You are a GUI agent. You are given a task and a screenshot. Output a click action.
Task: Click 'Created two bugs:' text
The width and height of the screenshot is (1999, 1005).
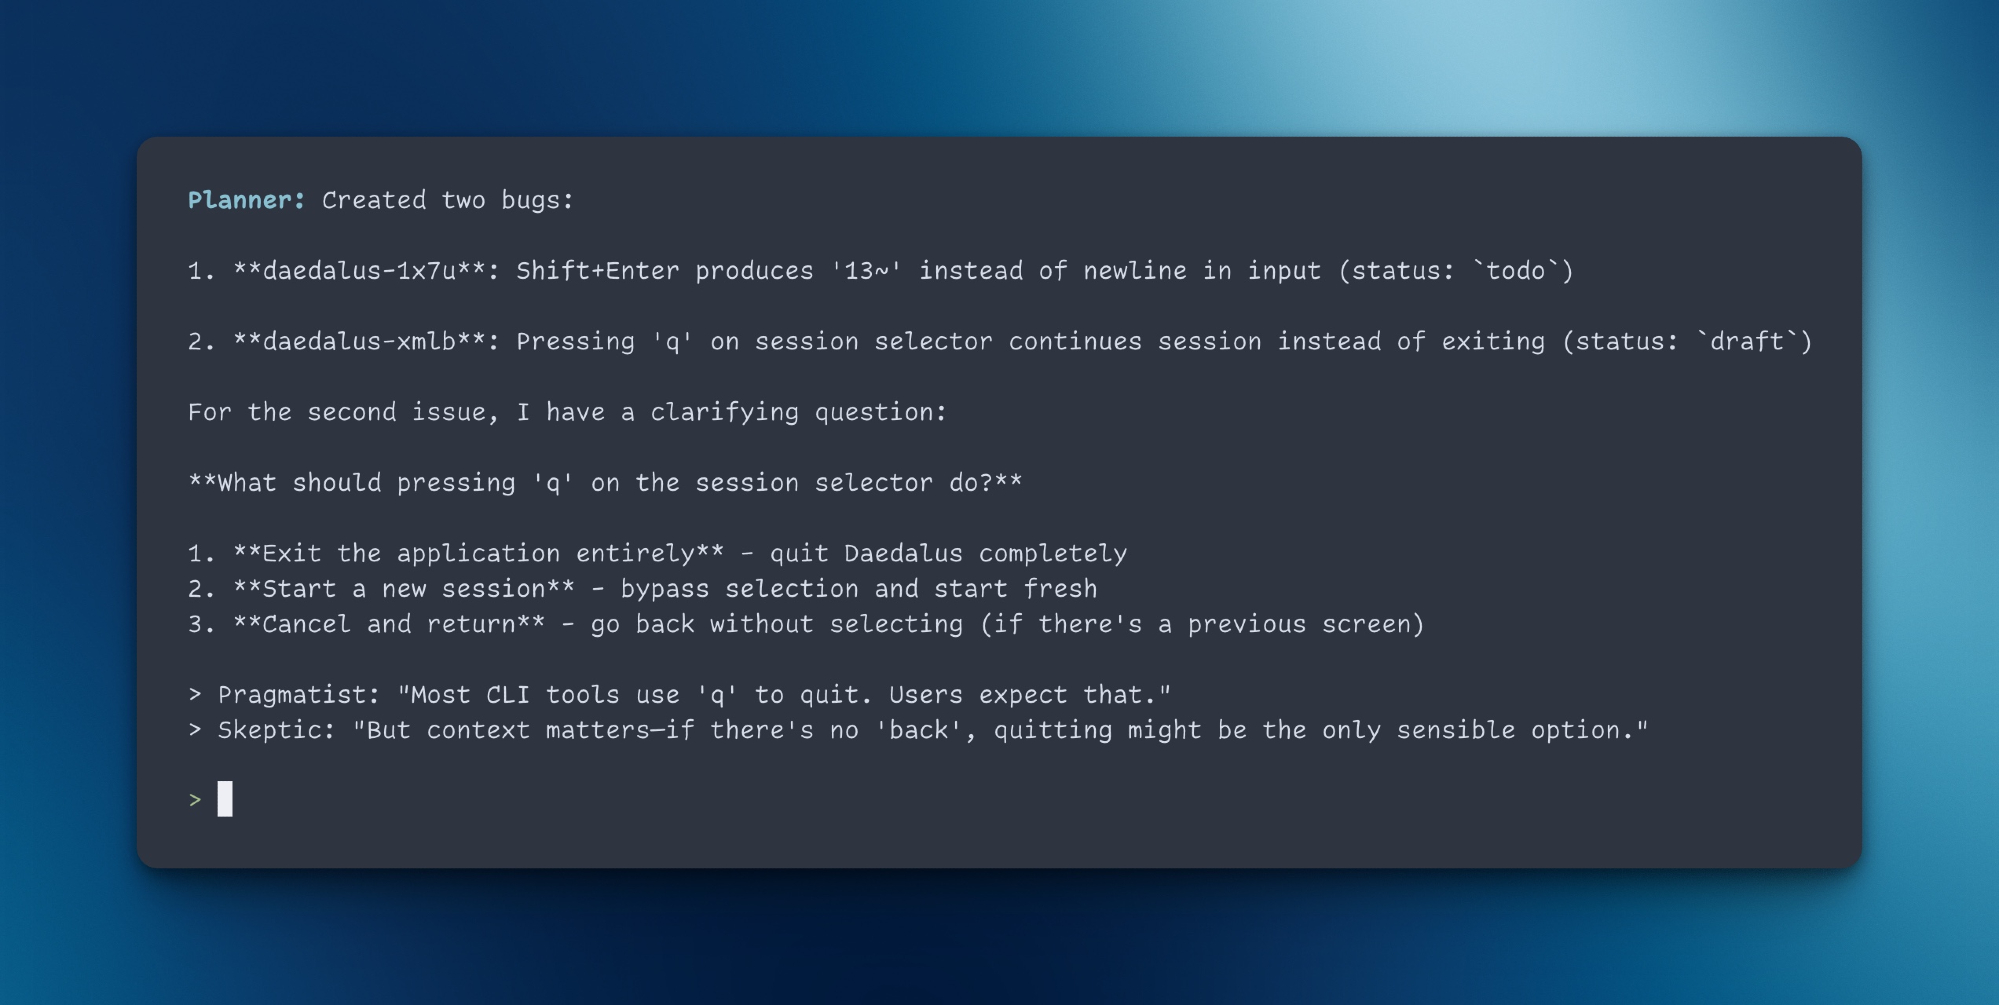point(447,200)
